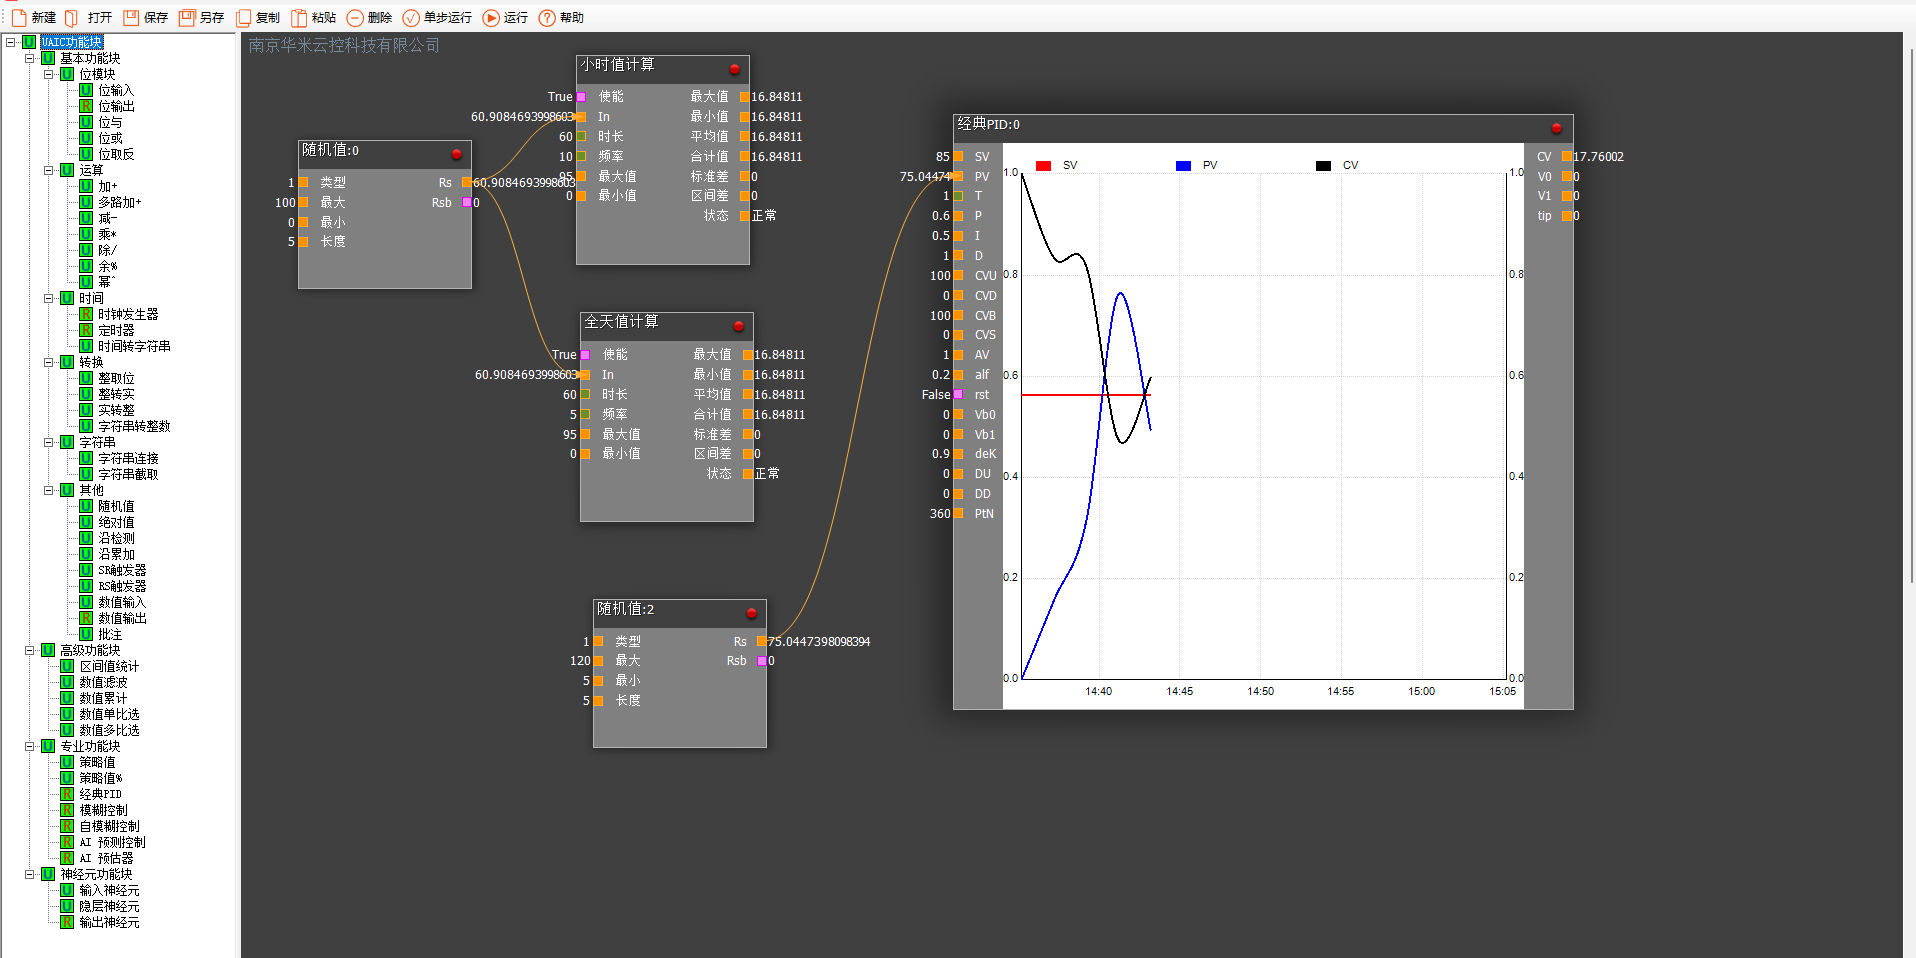Collapse the 基本功能块 tree node
Screen dimensions: 1916x958
[x=30, y=58]
